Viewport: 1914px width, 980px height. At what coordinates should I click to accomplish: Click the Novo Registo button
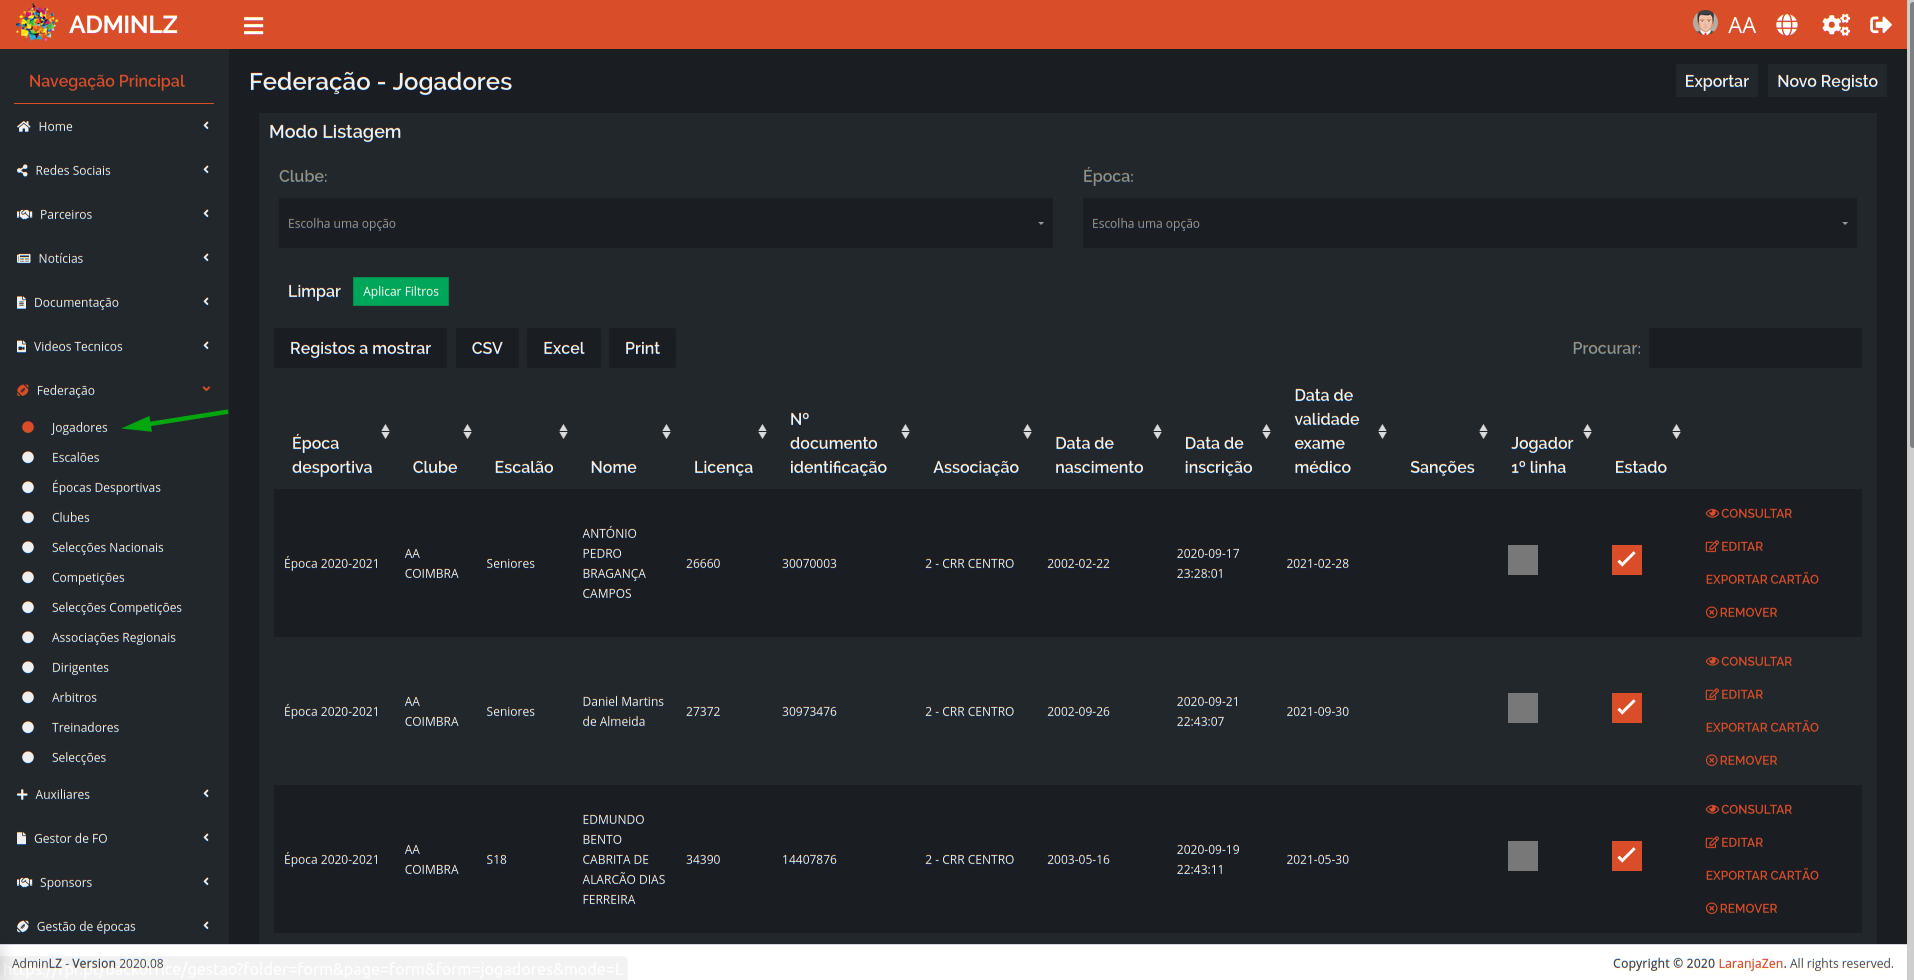pos(1827,81)
